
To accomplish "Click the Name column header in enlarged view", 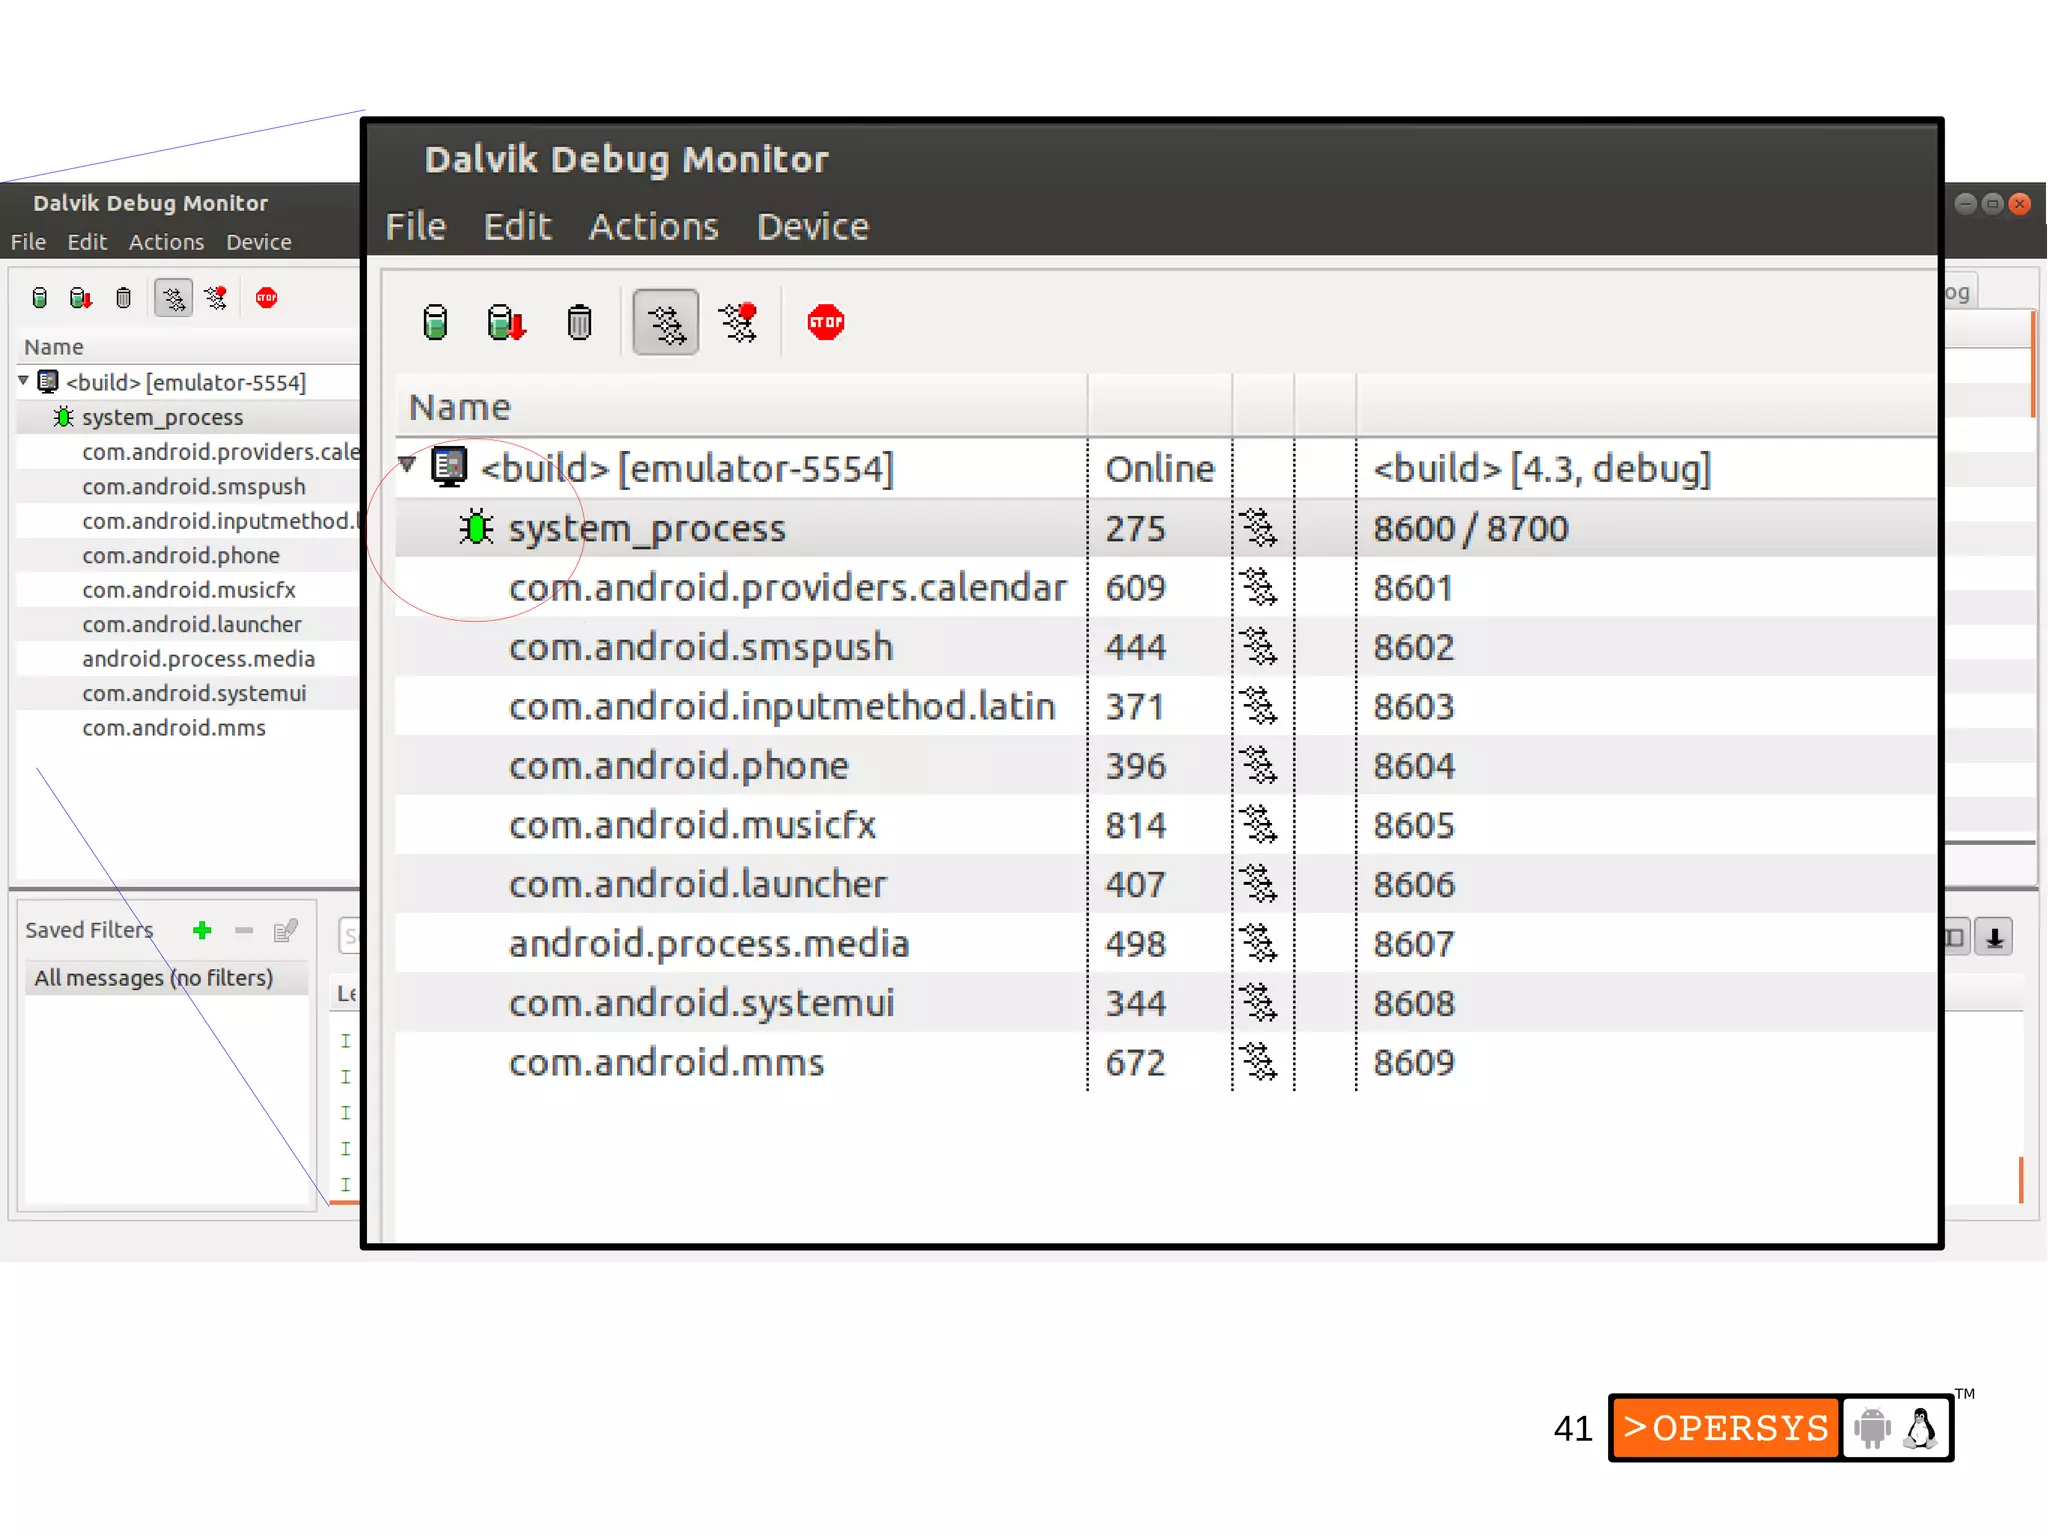I will pos(460,407).
